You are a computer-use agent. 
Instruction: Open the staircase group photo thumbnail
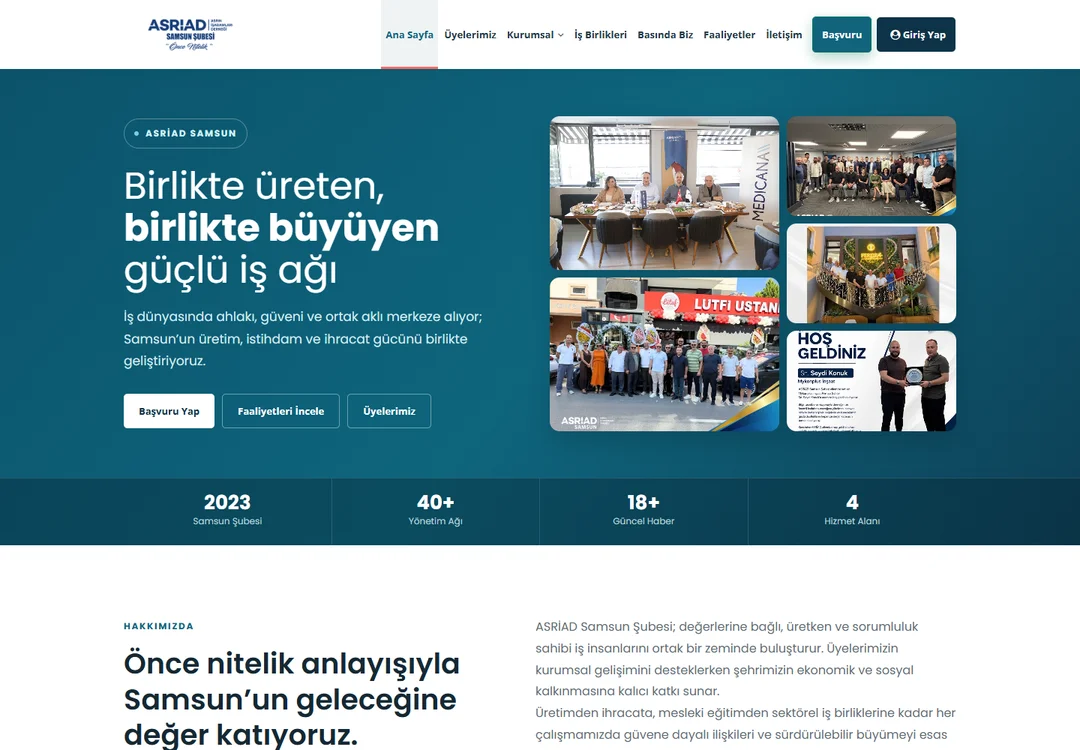[871, 273]
